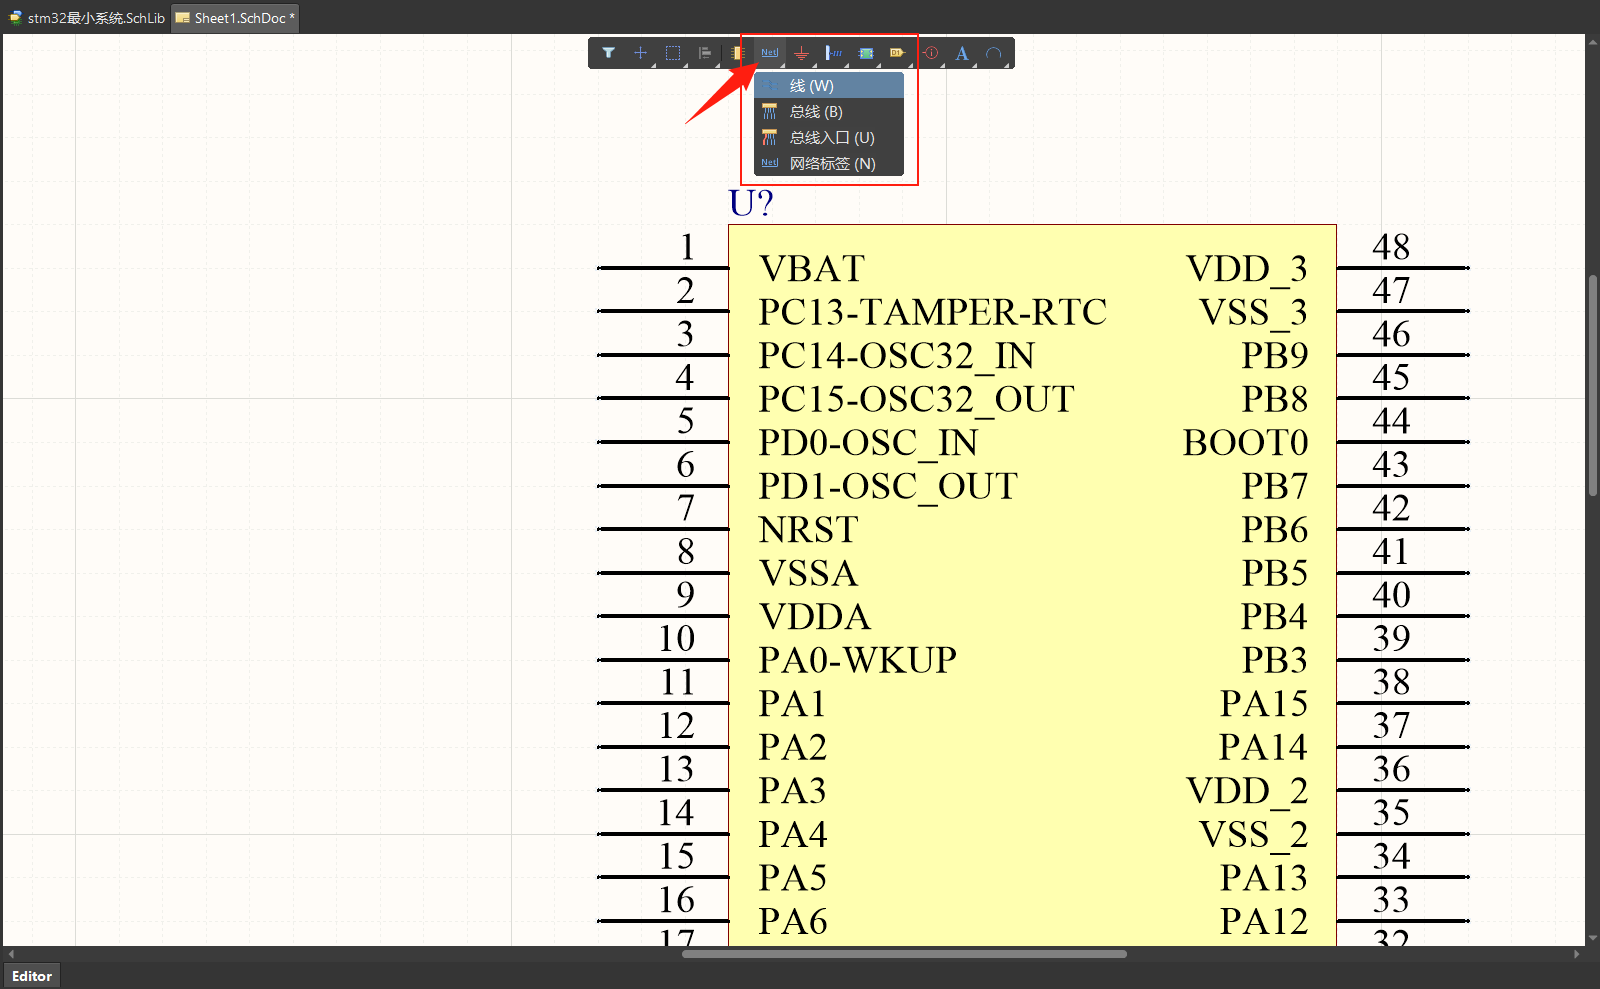Click the PD1-OSC_OUT pin name
Viewport: 1600px width, 989px height.
[888, 486]
